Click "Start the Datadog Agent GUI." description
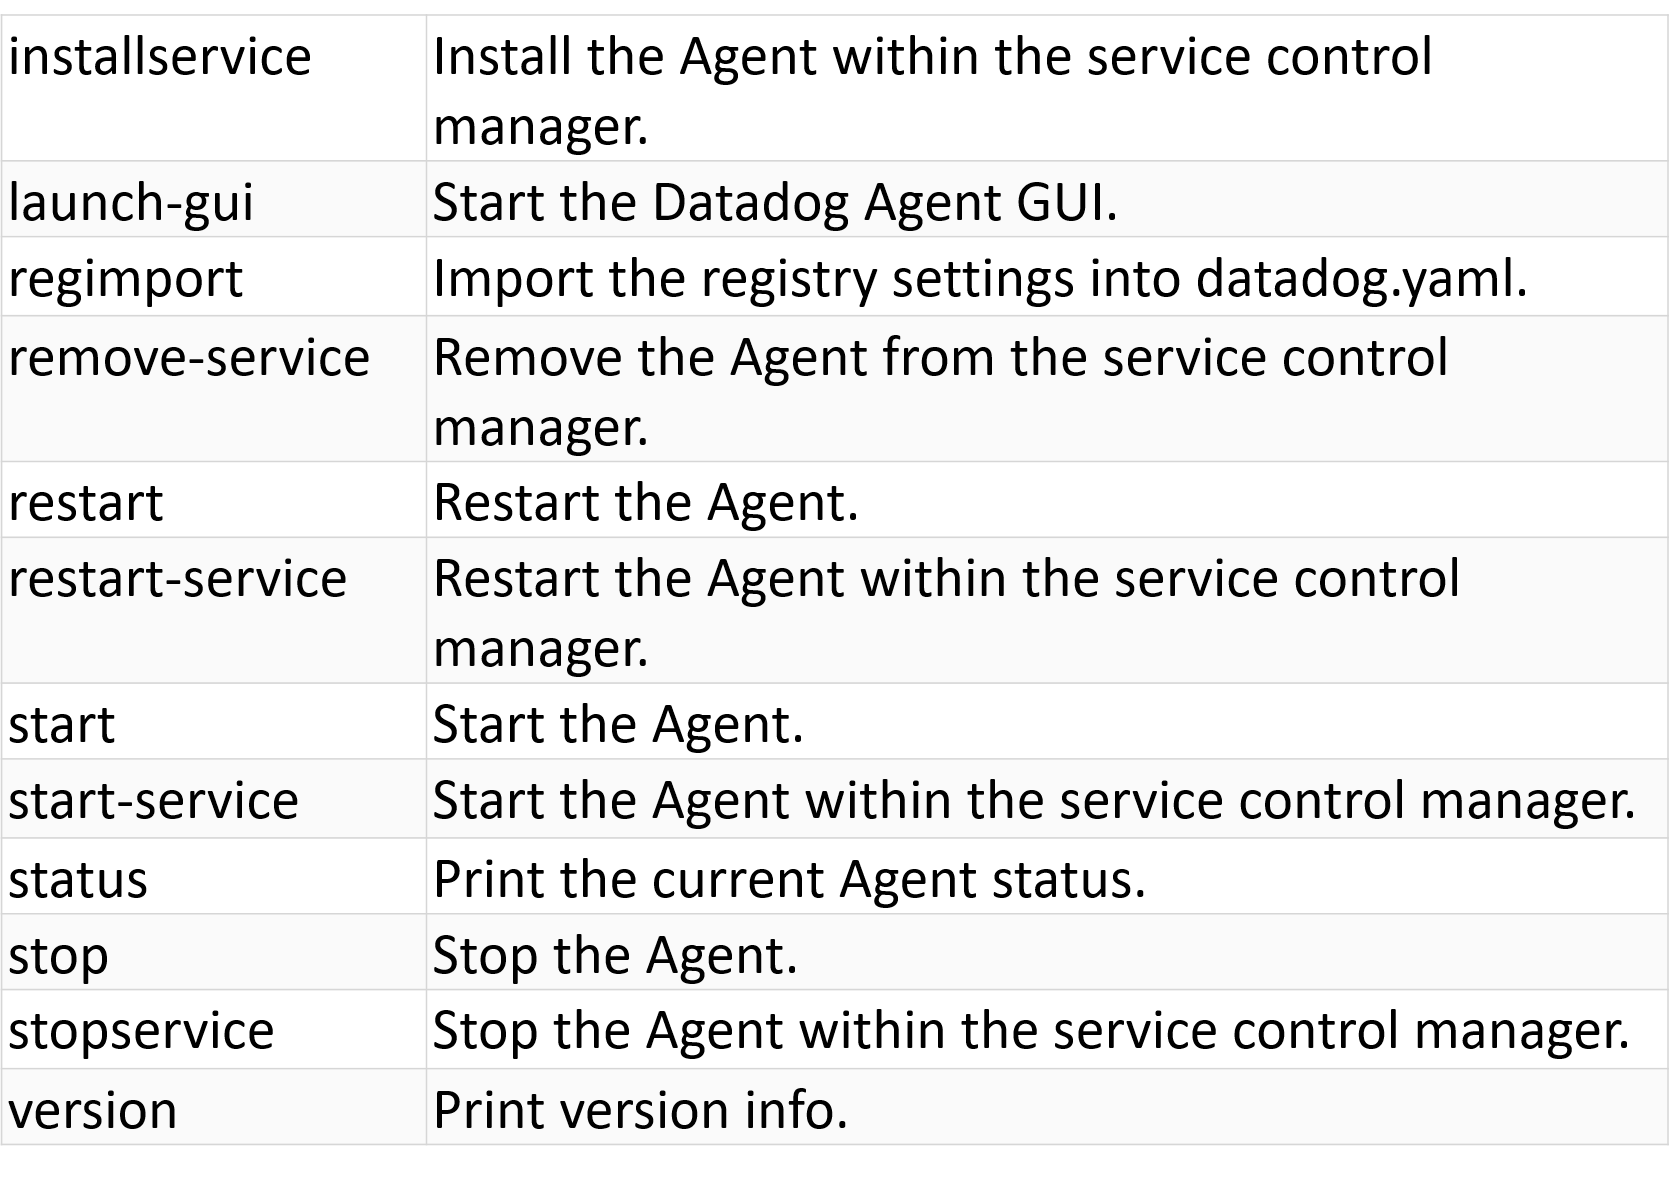This screenshot has width=1670, height=1177. 775,202
